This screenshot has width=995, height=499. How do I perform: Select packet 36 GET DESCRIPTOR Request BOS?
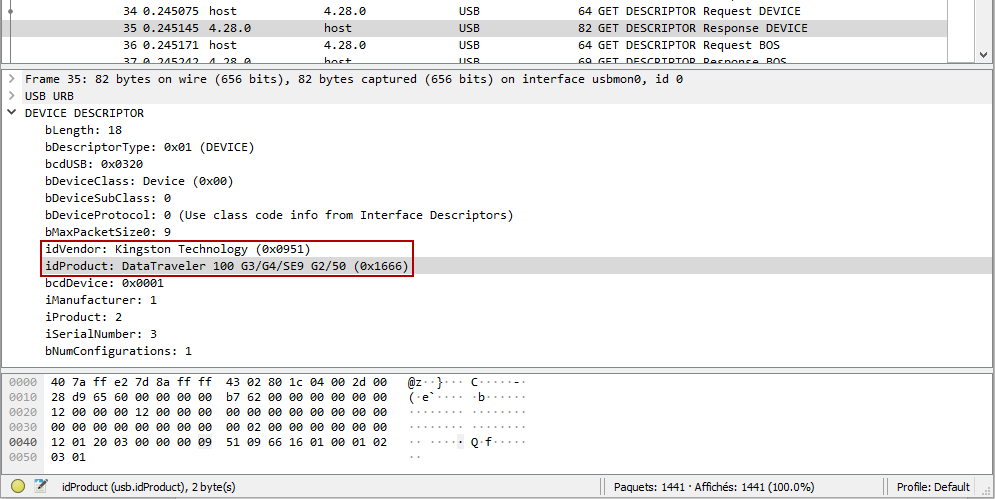pyautogui.click(x=475, y=45)
